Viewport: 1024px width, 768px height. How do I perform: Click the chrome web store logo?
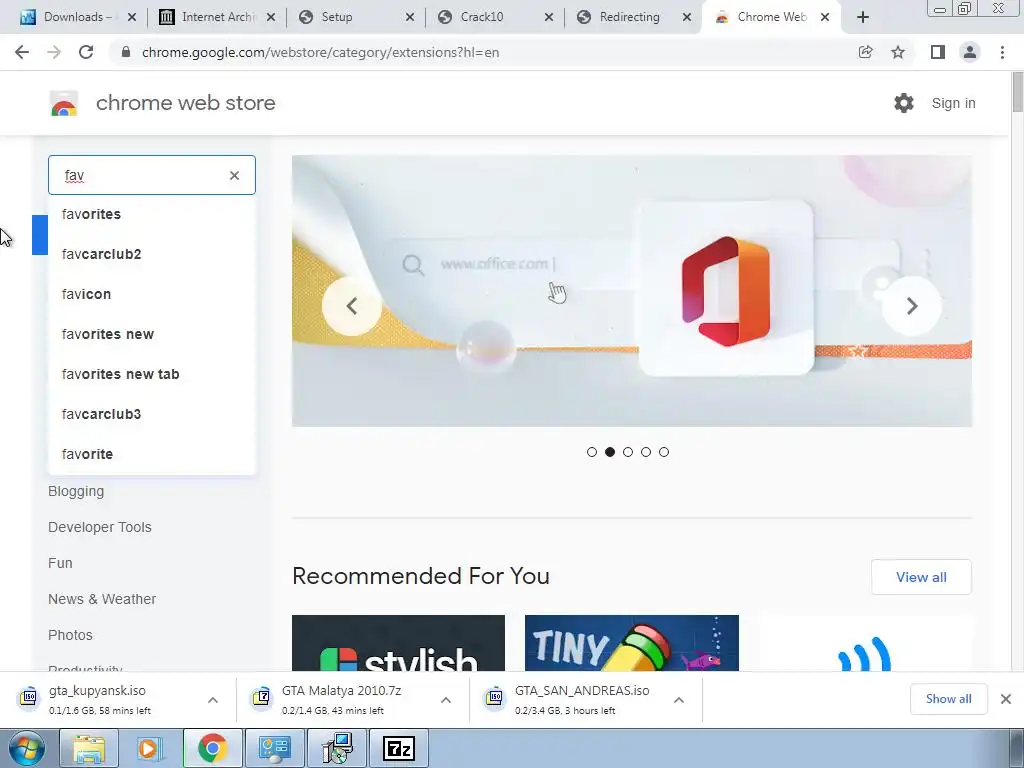[x=64, y=103]
